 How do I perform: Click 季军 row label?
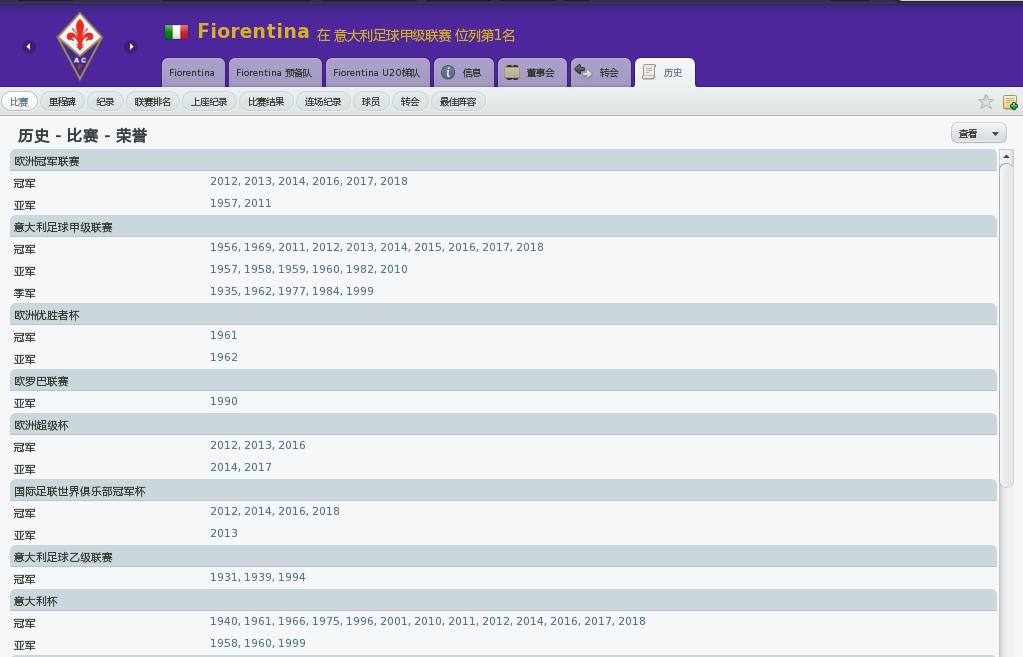[25, 293]
